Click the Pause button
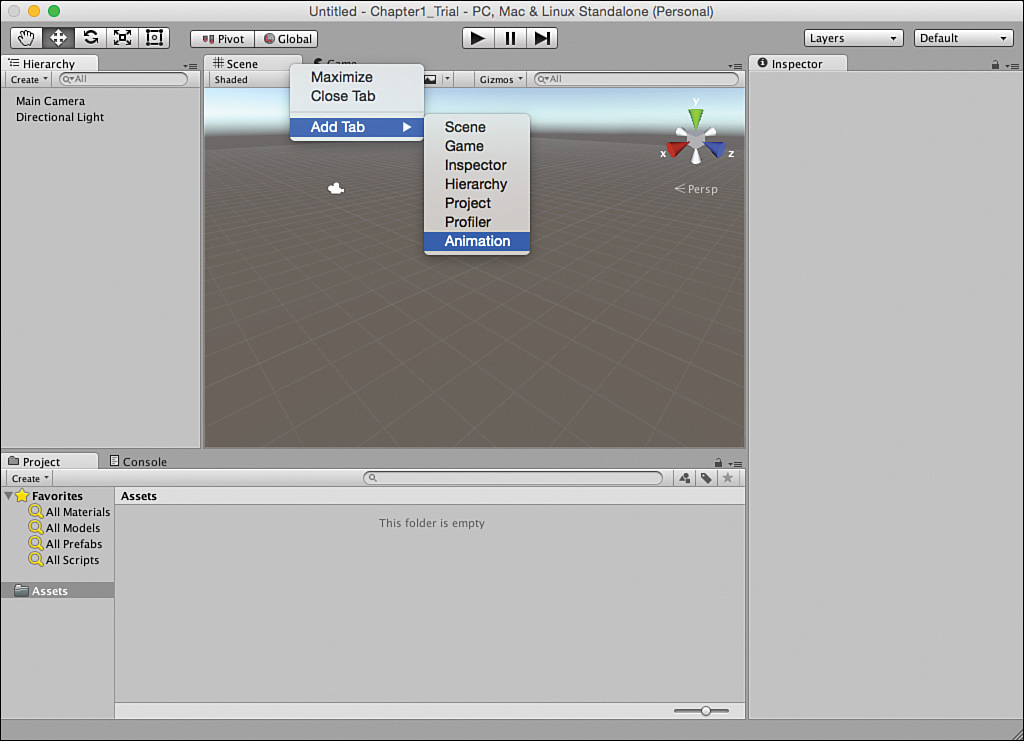Screen dimensions: 1024x741 [x=510, y=39]
